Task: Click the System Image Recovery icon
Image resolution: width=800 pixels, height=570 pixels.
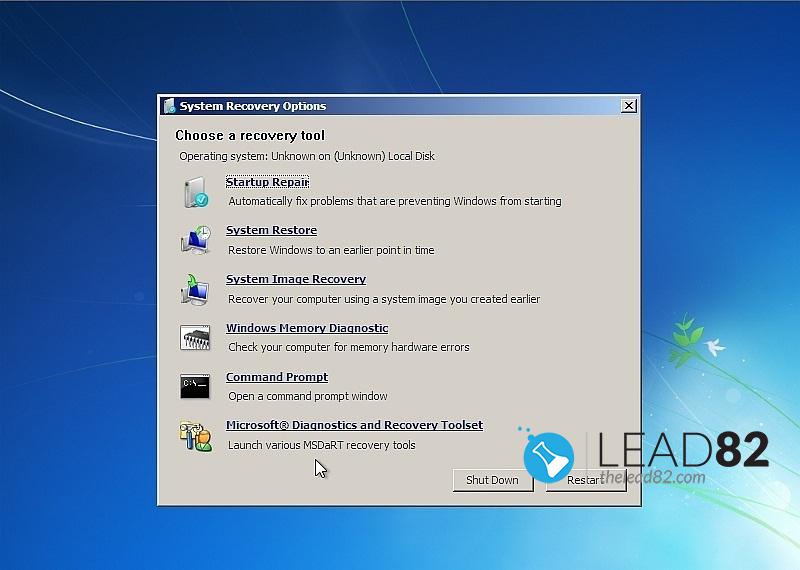Action: click(x=195, y=289)
